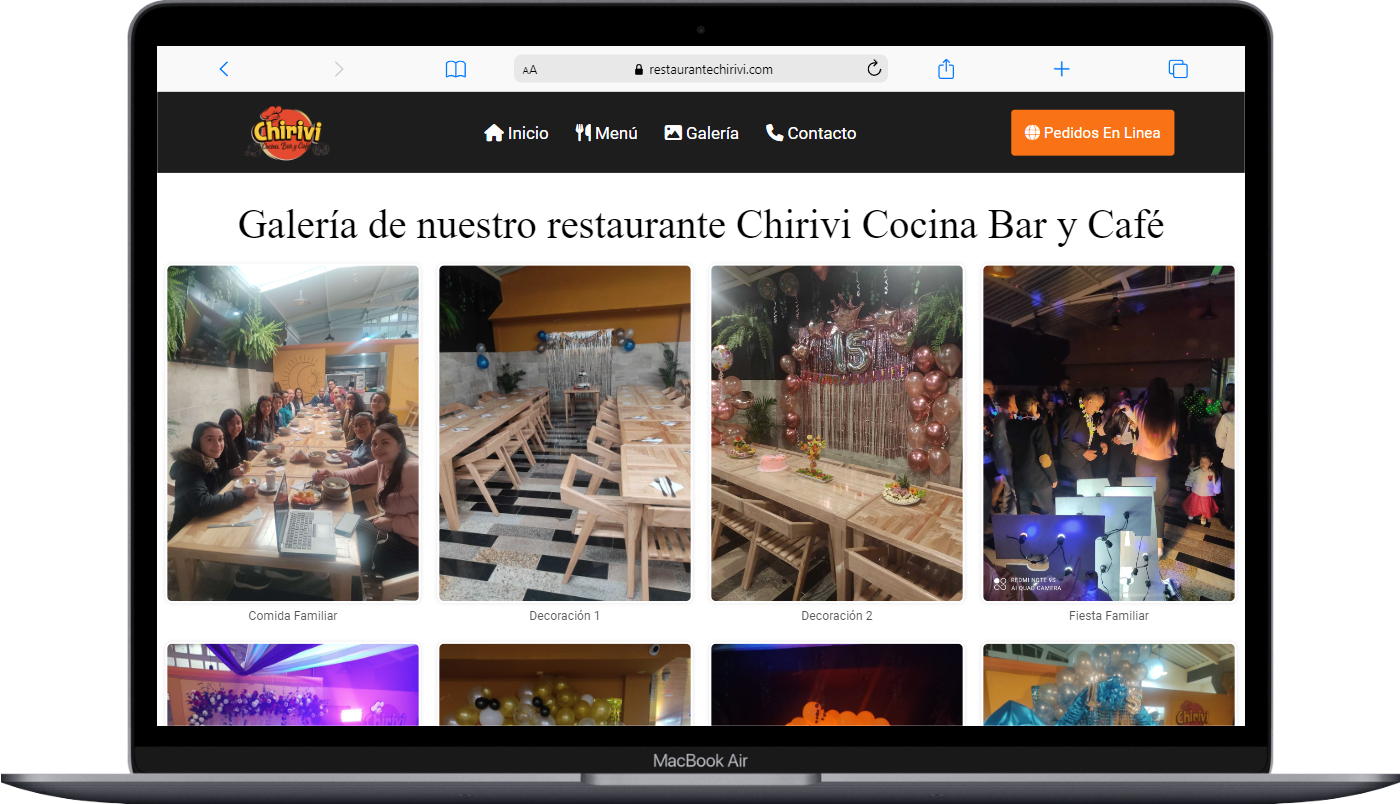1400x804 pixels.
Task: Click the Chirivi restaurant logo
Action: pos(287,133)
